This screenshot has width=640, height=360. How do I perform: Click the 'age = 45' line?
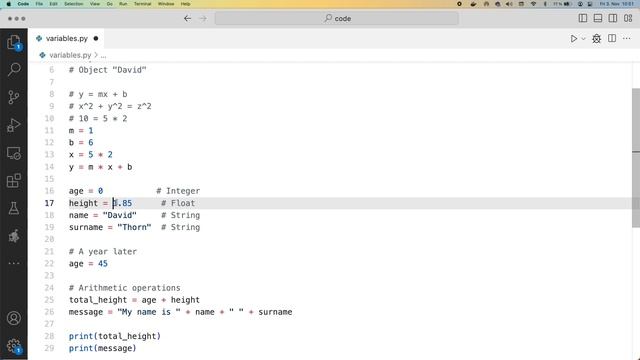pyautogui.click(x=88, y=264)
